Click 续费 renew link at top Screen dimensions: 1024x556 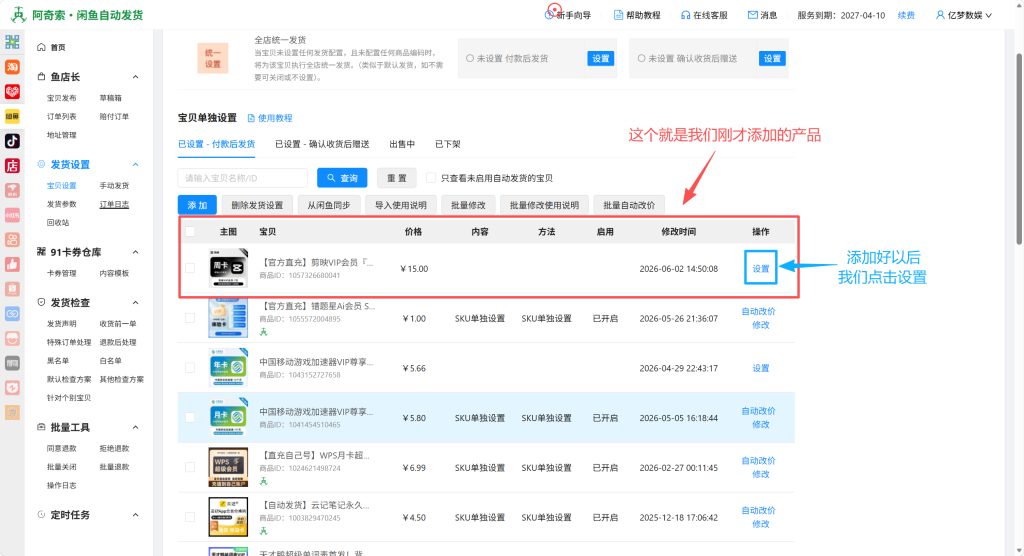(906, 15)
